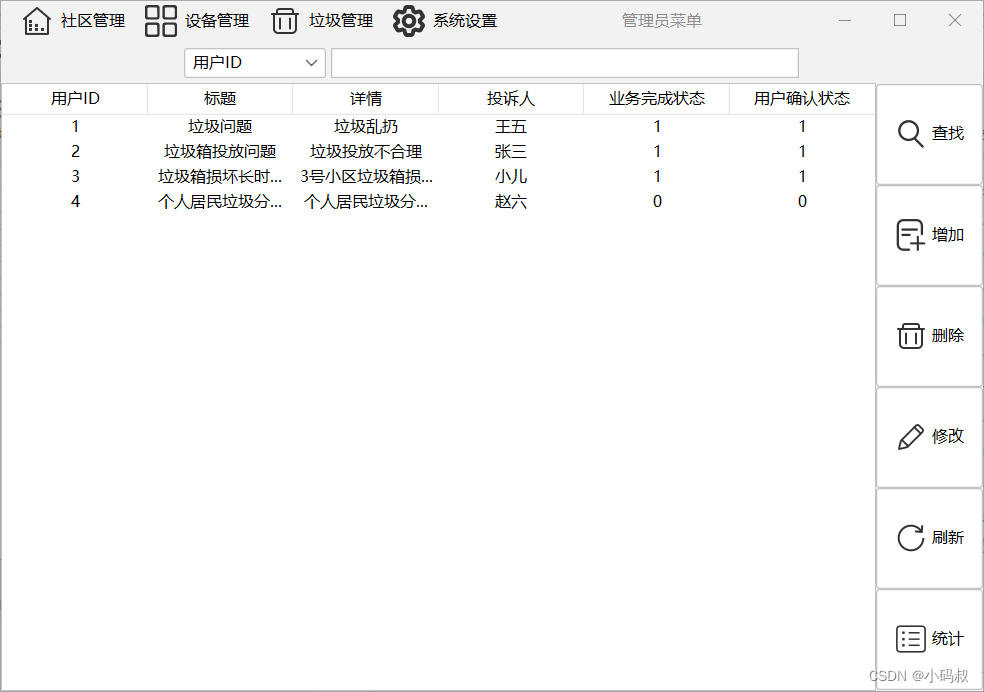
Task: Click the 删除 button label
Action: (x=948, y=336)
